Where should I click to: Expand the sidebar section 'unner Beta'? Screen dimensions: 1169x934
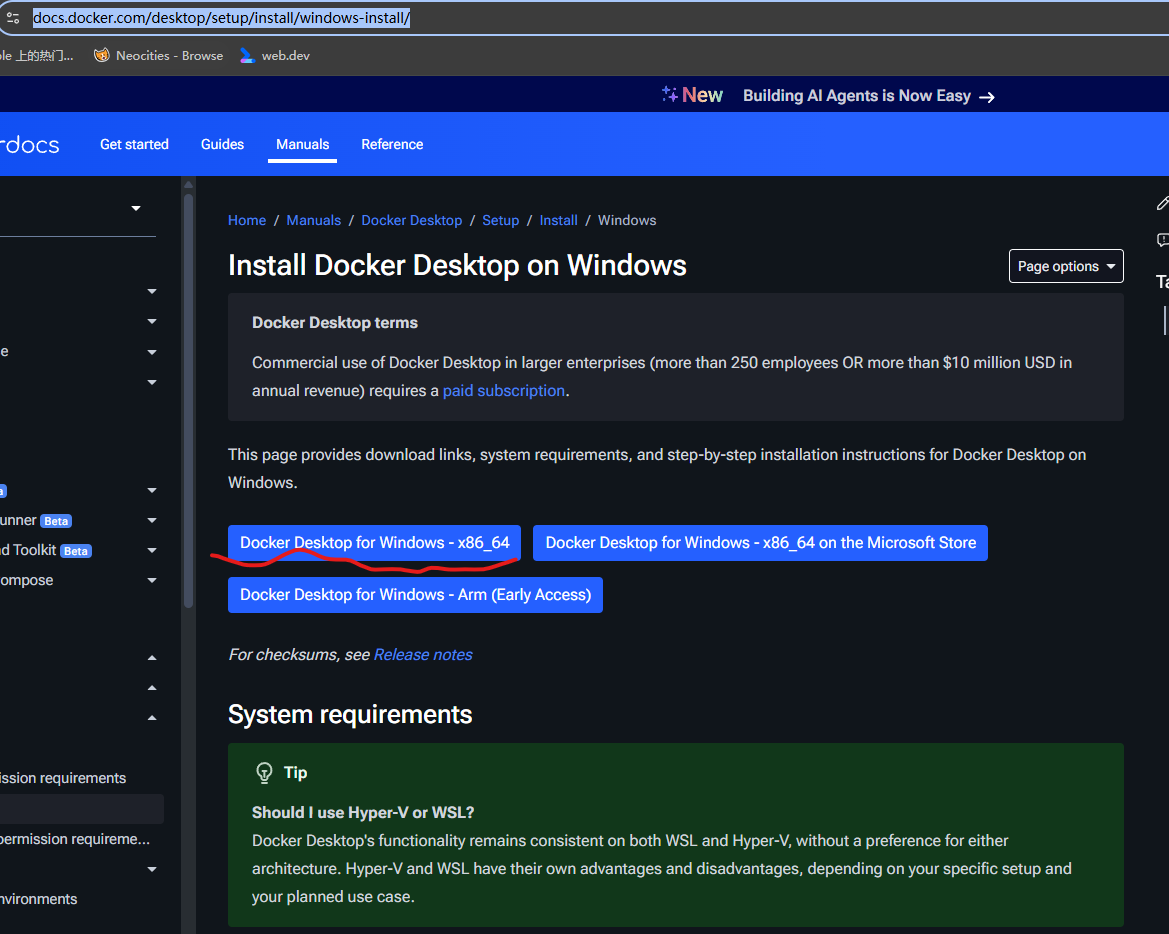[152, 520]
